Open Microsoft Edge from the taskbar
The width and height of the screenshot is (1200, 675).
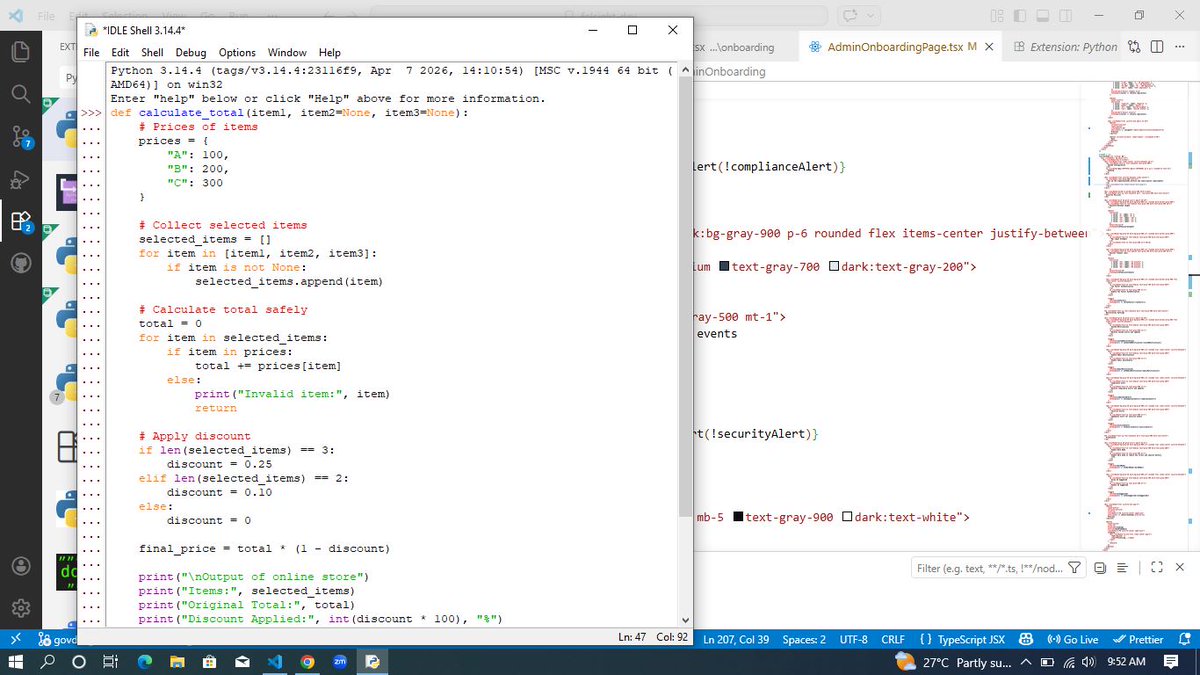(143, 662)
